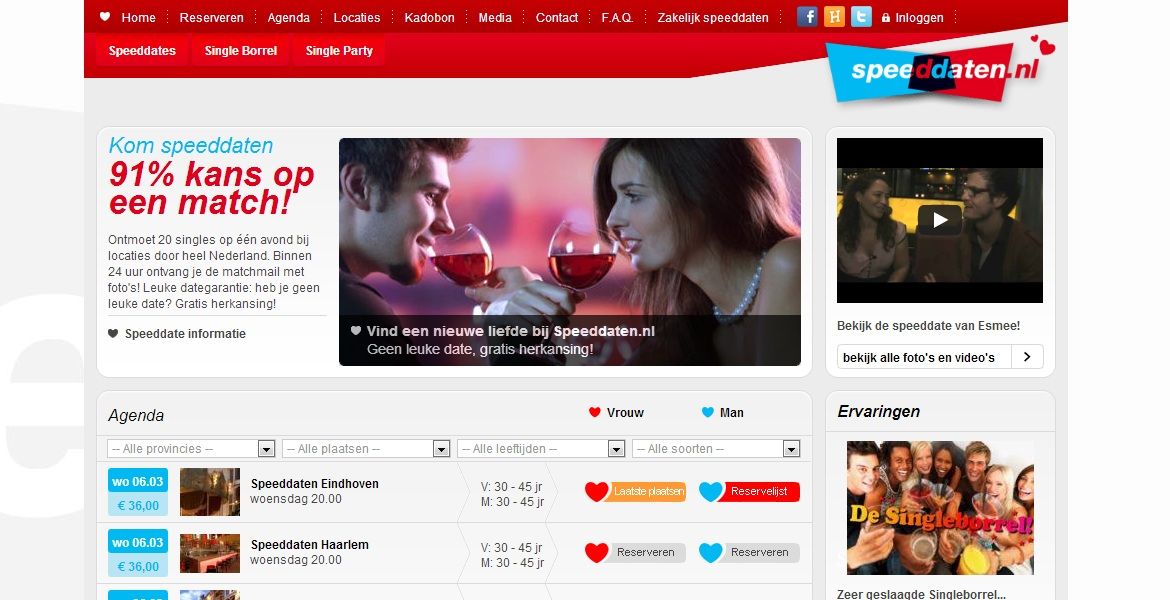Click the Speeddaten Eindhoven venue thumbnail
Image resolution: width=1170 pixels, height=600 pixels.
coord(210,492)
